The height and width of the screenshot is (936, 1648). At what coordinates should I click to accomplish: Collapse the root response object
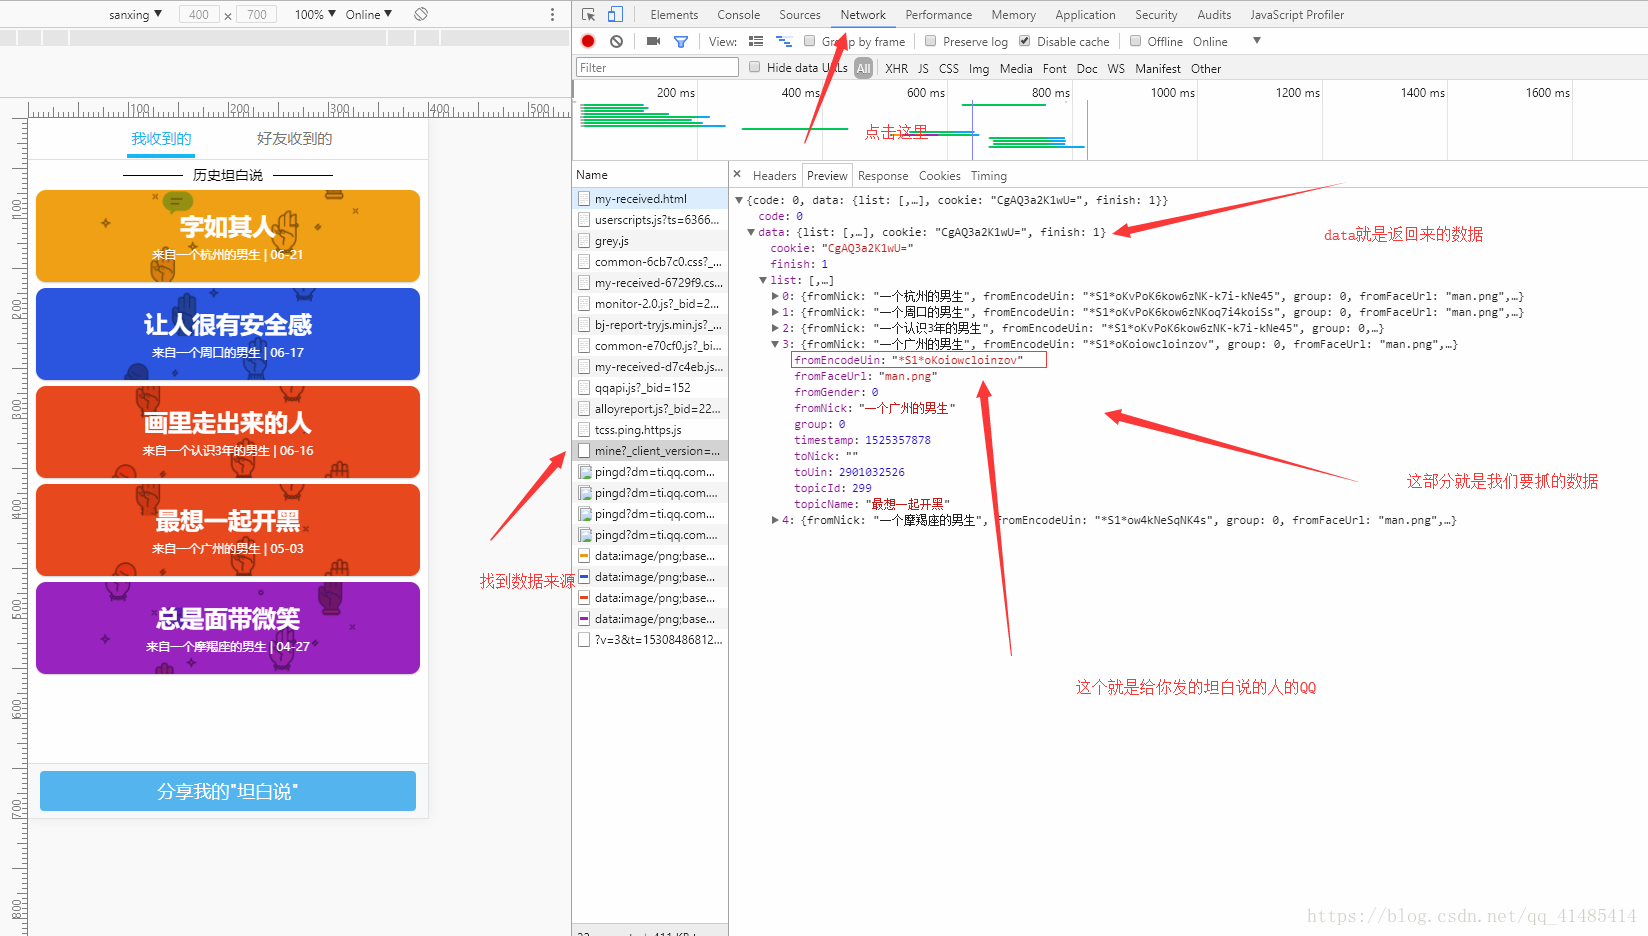(x=739, y=200)
